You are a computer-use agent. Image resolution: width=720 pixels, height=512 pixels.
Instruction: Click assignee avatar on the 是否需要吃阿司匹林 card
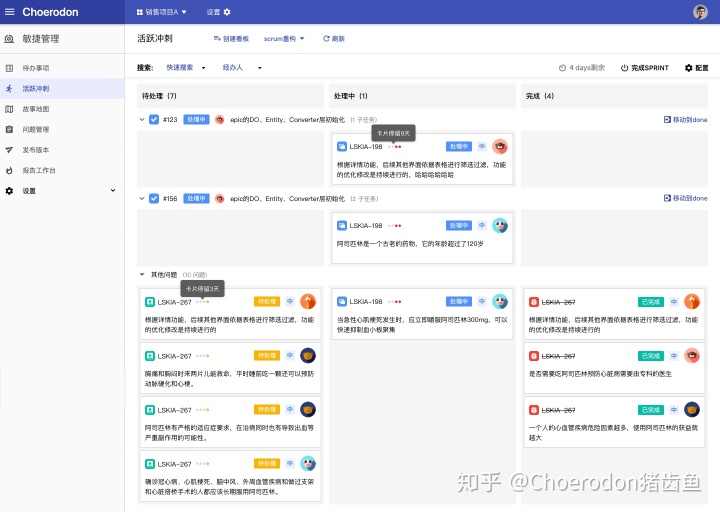click(x=692, y=355)
